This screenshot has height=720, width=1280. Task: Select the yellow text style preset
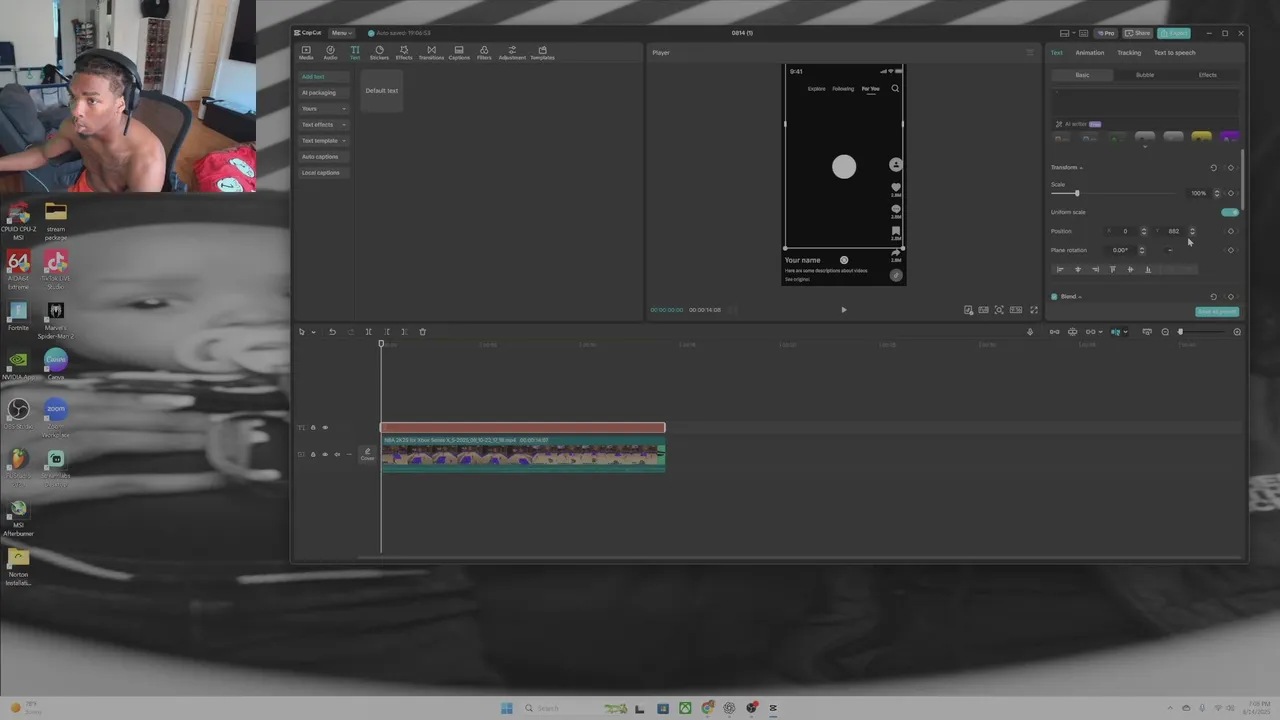pos(1201,137)
